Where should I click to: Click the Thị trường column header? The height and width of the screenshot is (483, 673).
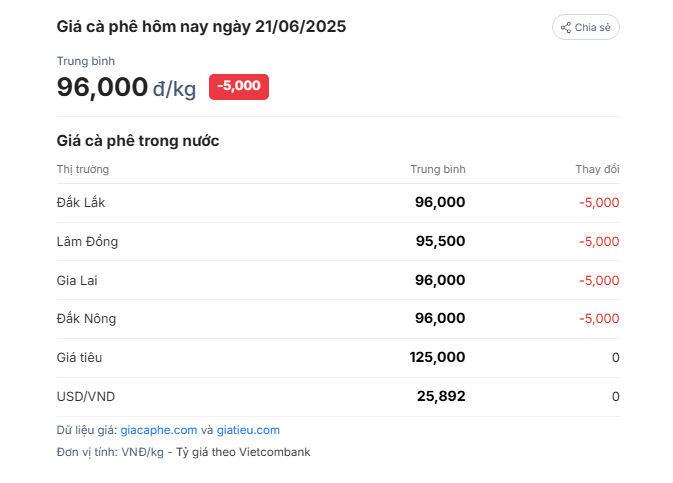[83, 169]
